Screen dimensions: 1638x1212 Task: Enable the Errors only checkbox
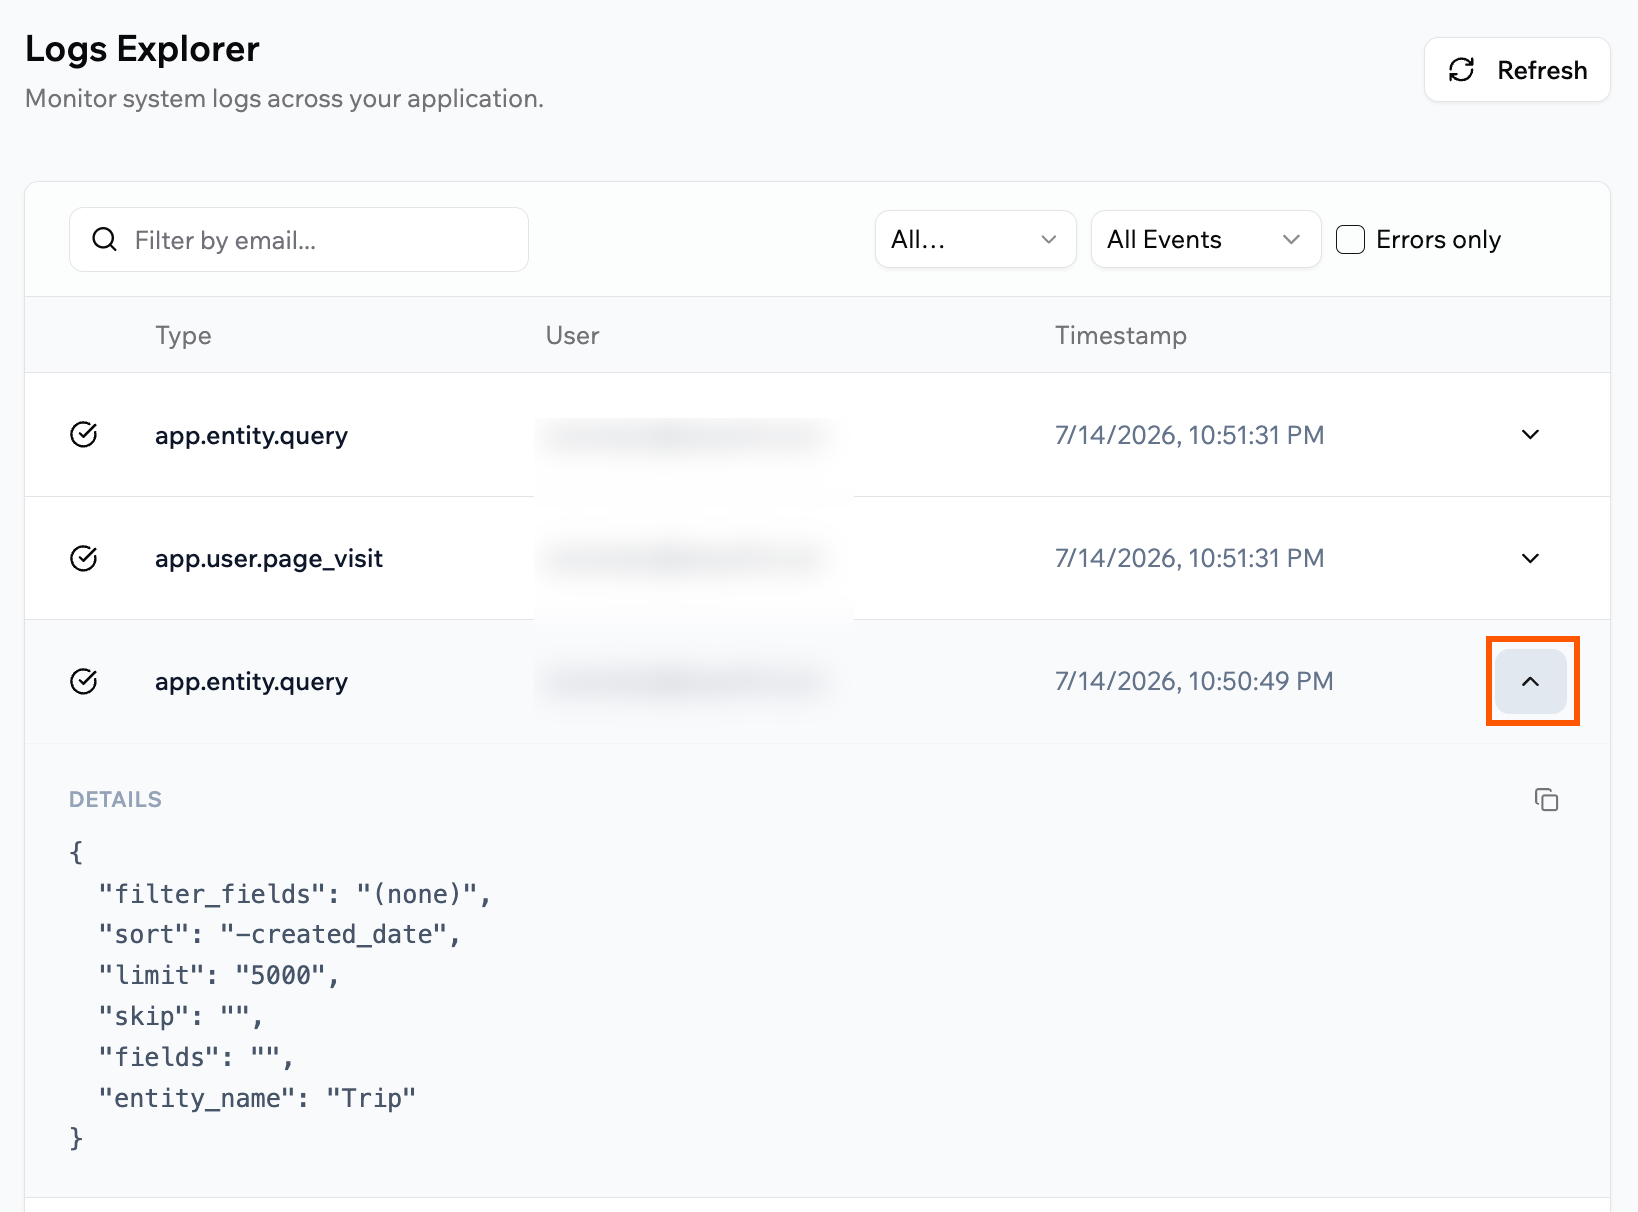(1350, 240)
